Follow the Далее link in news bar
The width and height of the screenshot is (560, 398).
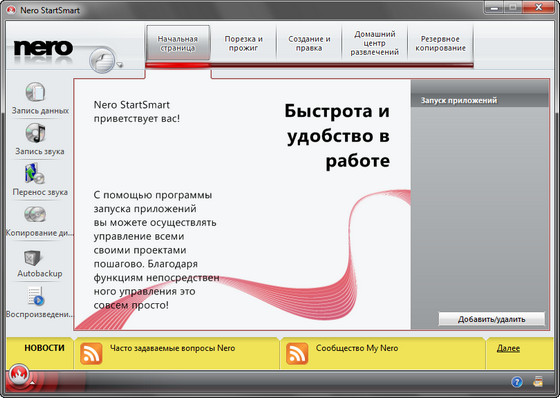(508, 348)
